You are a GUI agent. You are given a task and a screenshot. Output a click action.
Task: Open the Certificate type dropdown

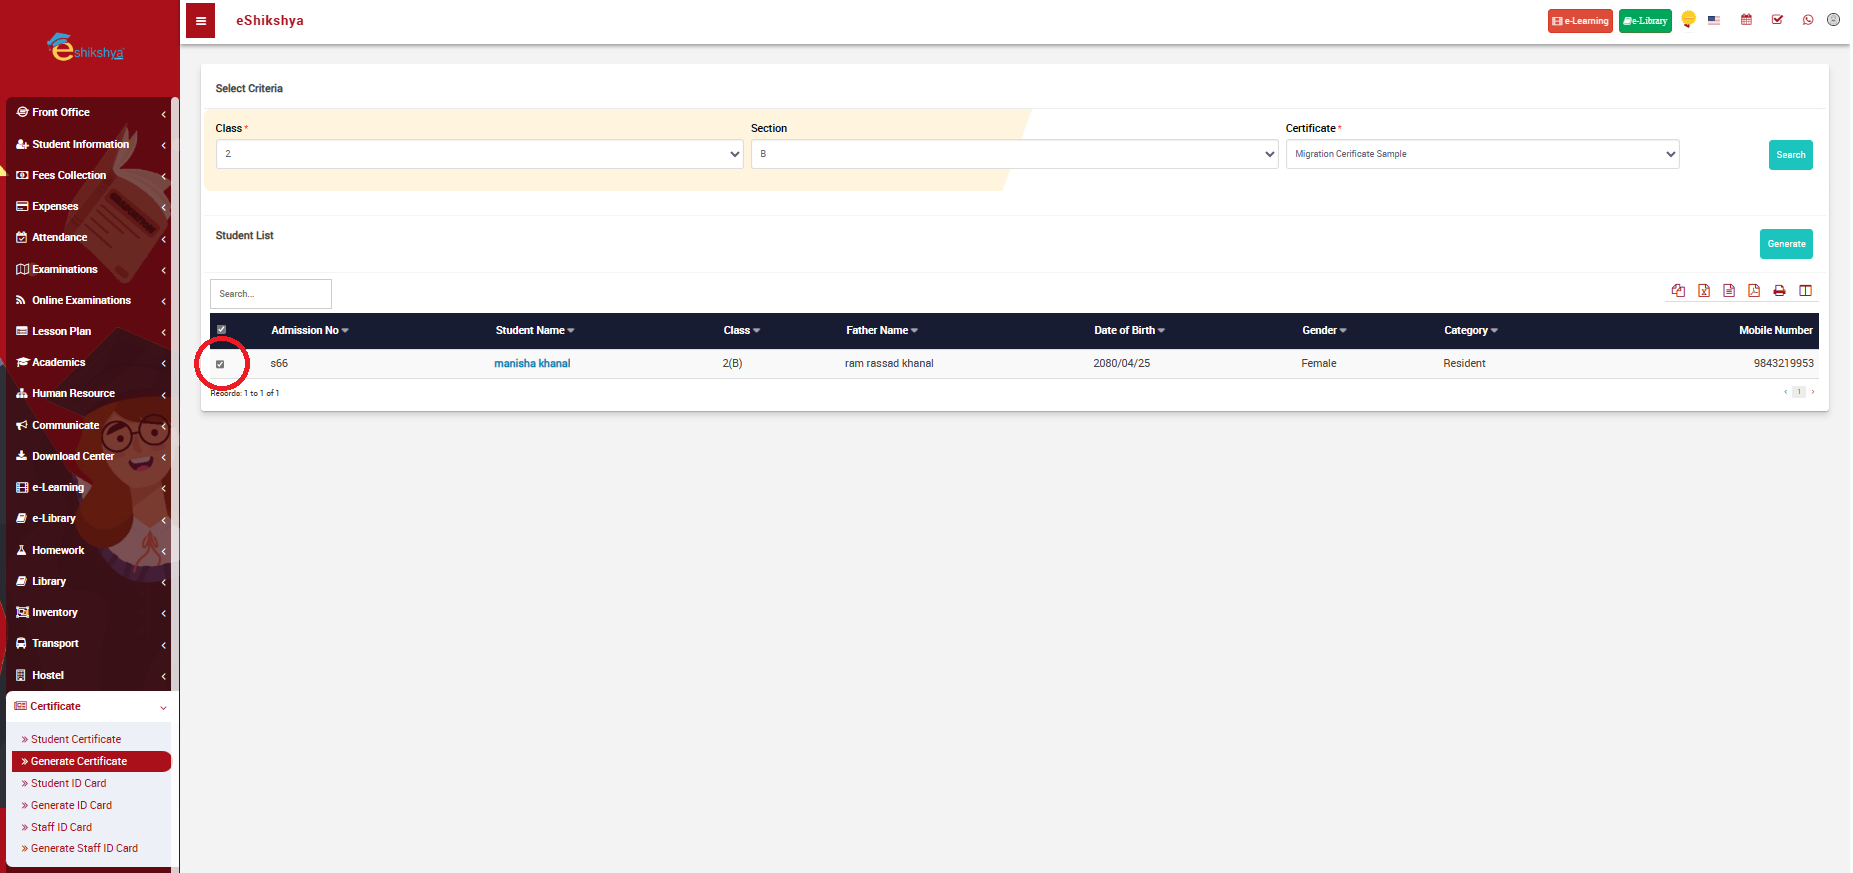click(x=1482, y=154)
